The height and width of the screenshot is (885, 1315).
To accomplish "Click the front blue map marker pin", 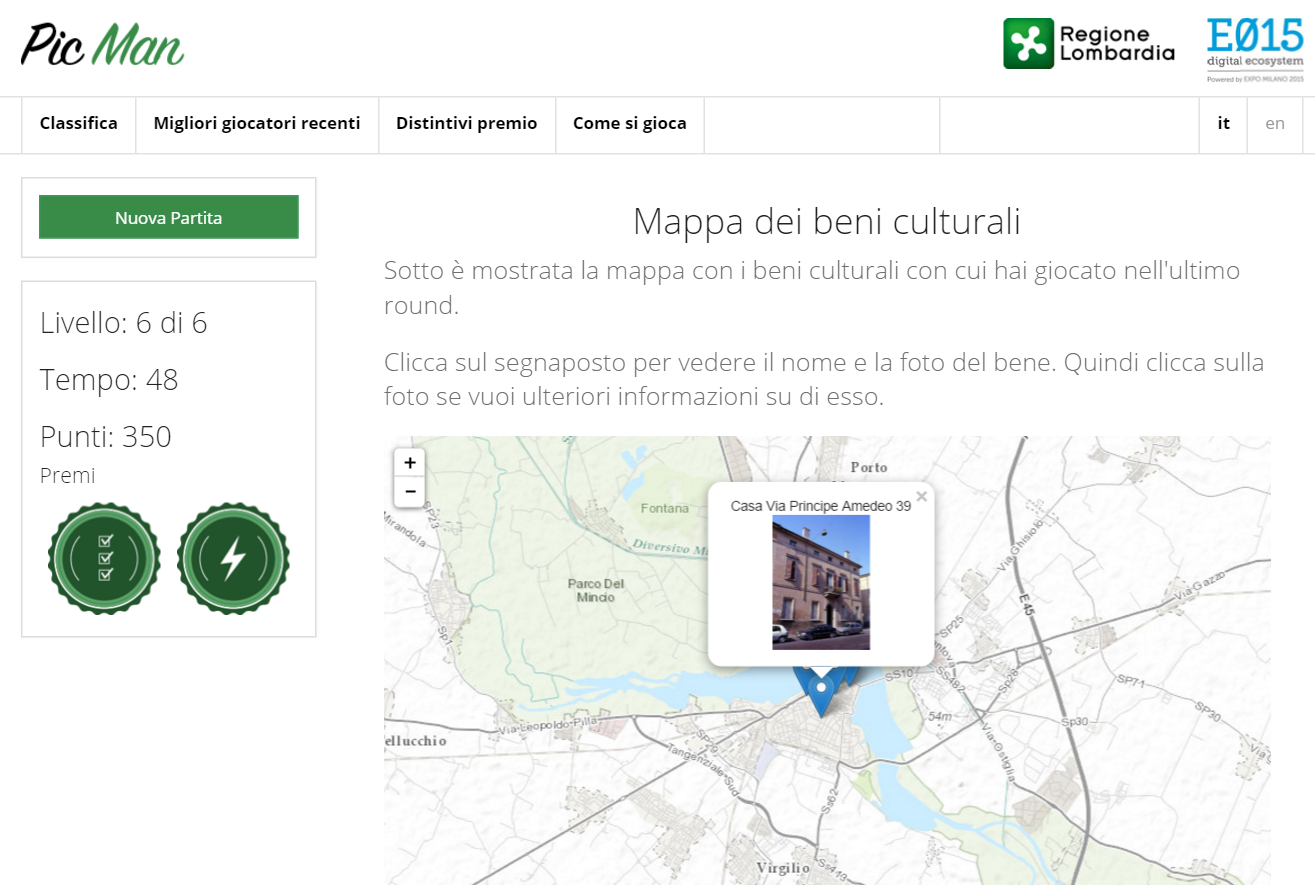I will [x=821, y=693].
